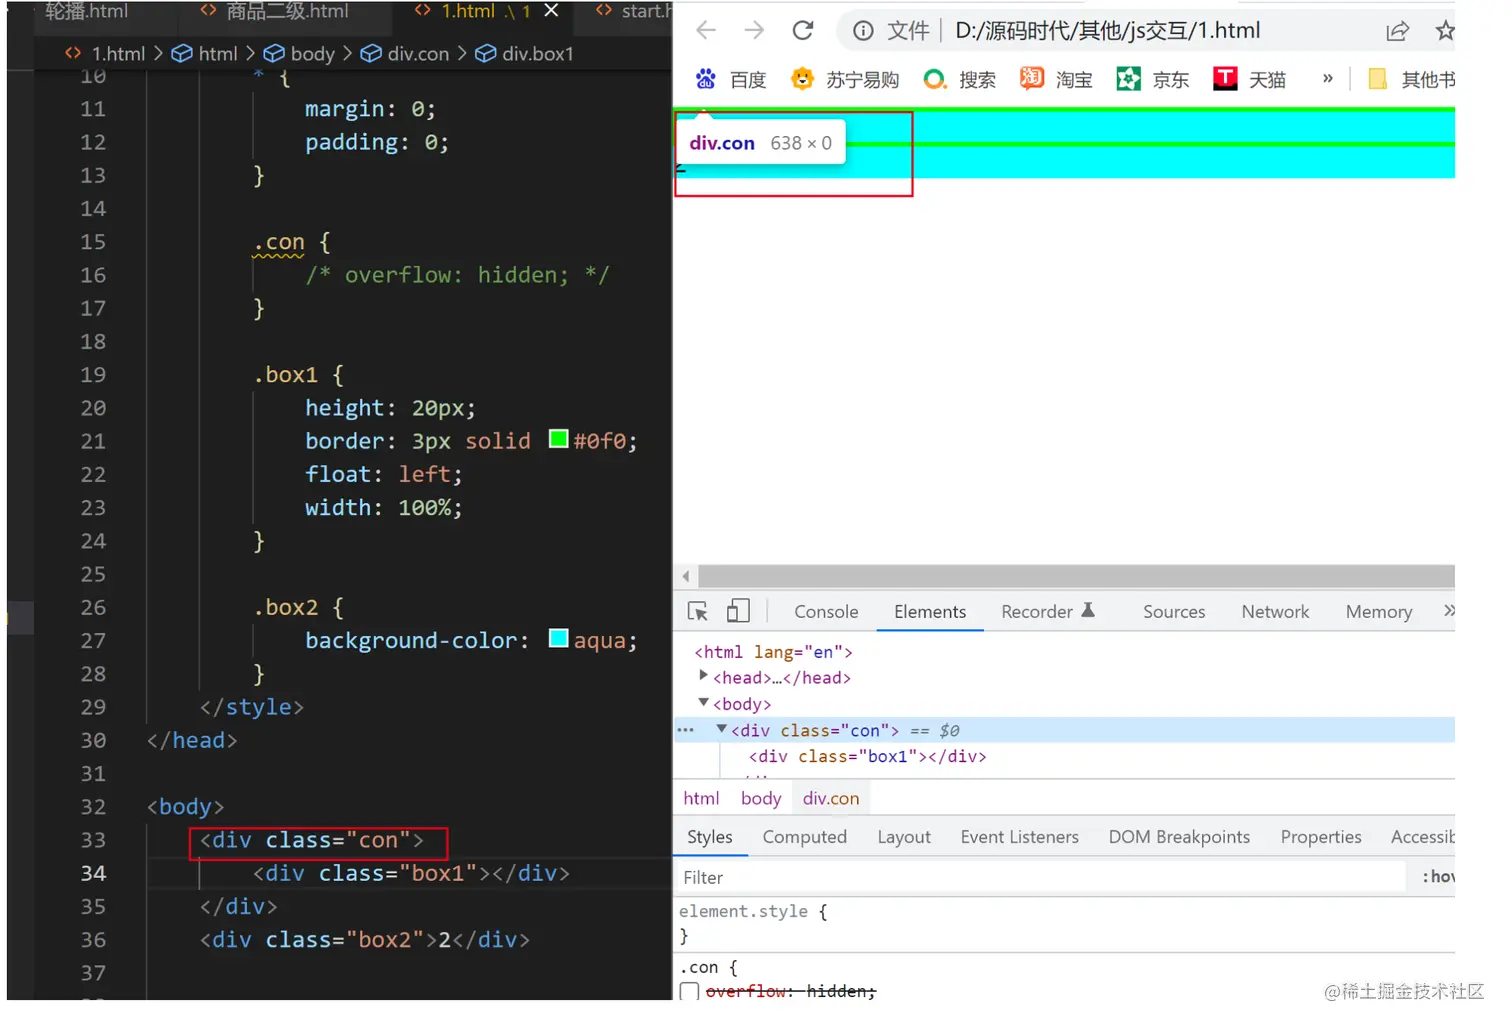The image size is (1512, 1029).
Task: Click the .box2 selector in code
Action: coord(286,608)
